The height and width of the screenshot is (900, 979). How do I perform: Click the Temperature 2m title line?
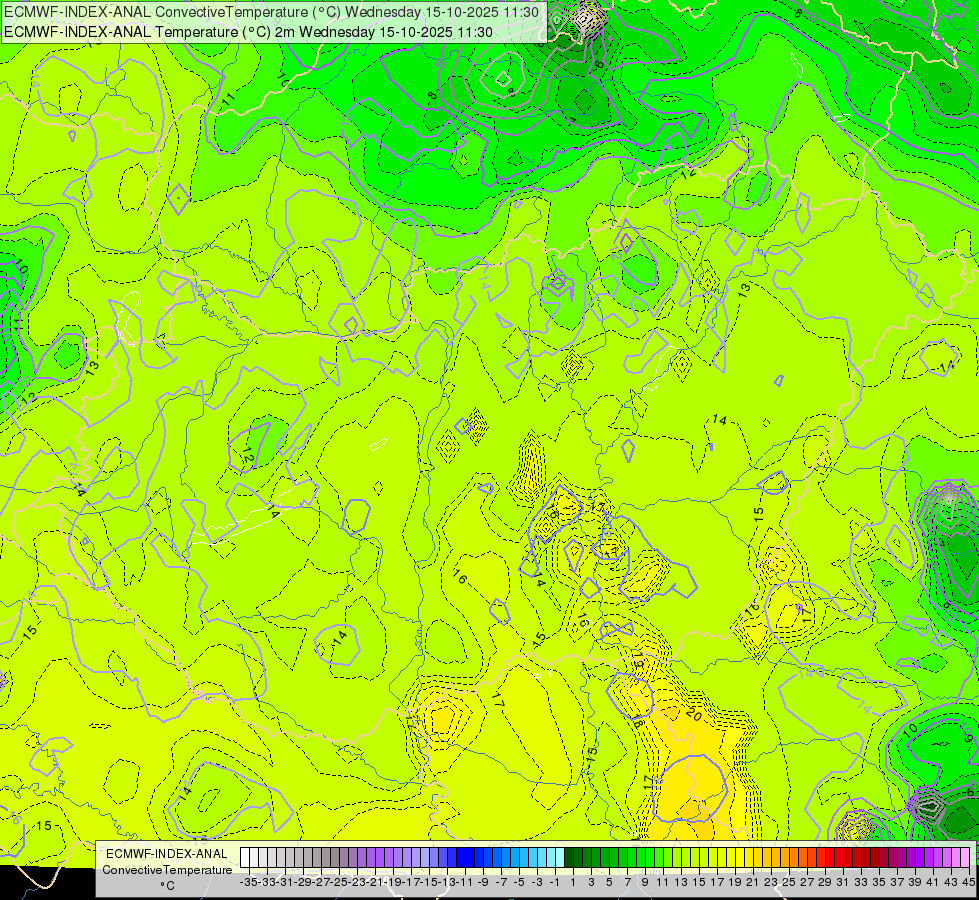pos(248,32)
